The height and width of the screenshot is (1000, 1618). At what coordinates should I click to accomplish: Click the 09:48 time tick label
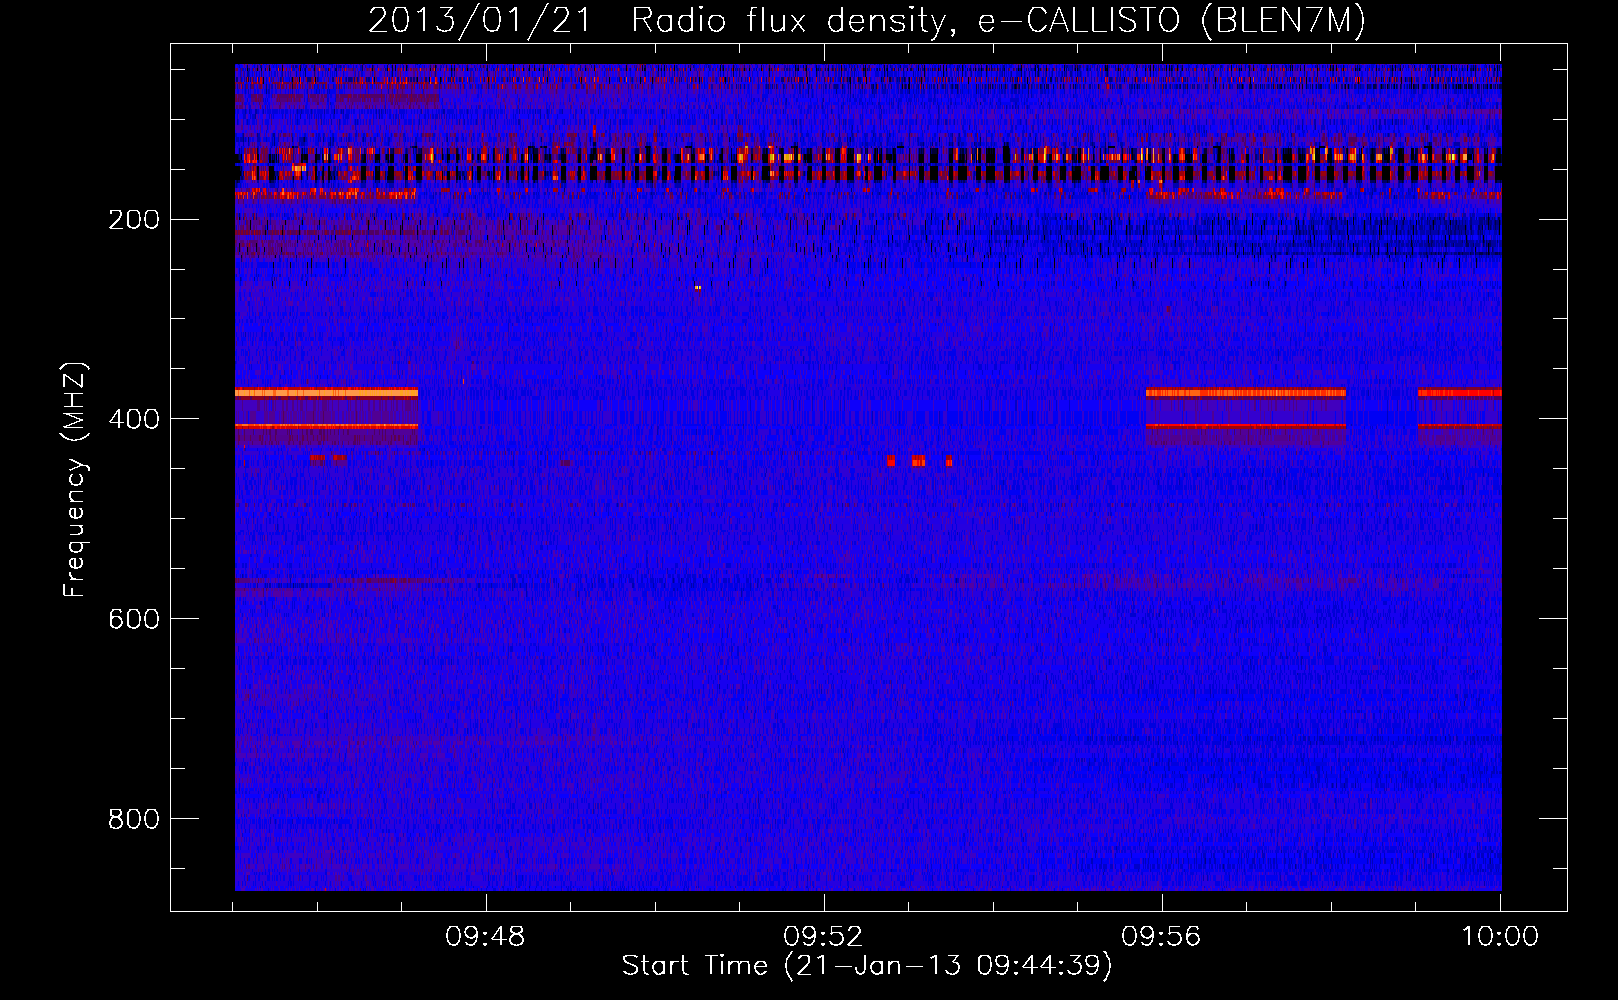tap(485, 937)
